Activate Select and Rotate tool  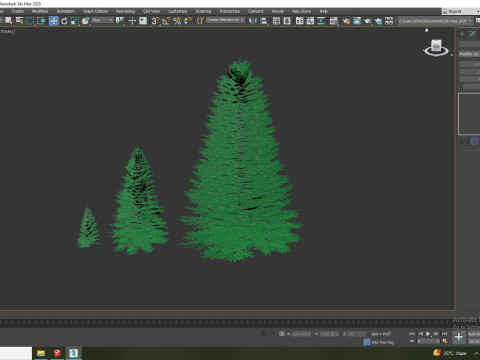(64, 21)
